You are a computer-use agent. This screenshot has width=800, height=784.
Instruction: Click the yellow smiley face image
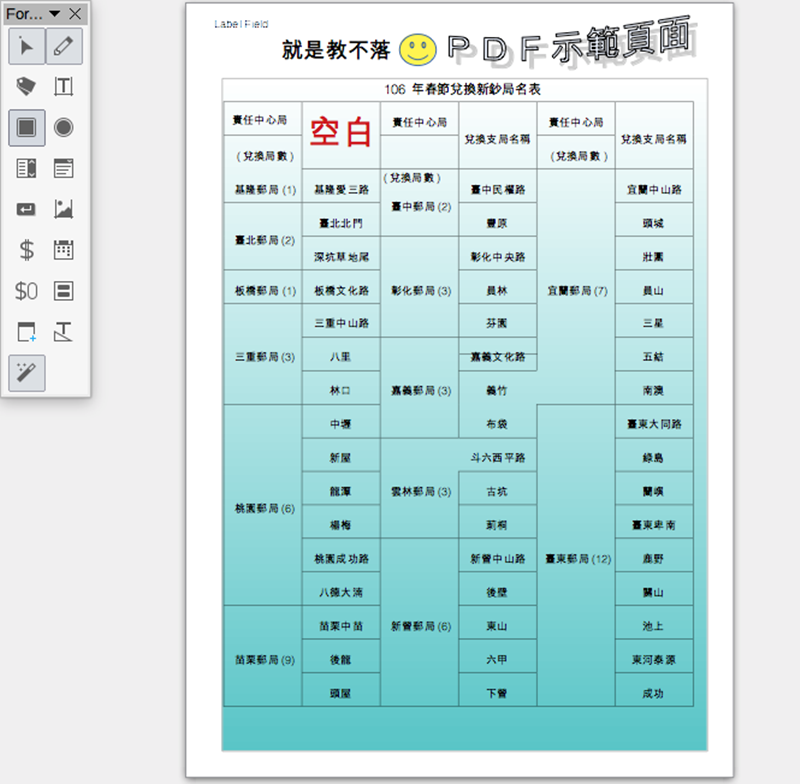click(418, 49)
